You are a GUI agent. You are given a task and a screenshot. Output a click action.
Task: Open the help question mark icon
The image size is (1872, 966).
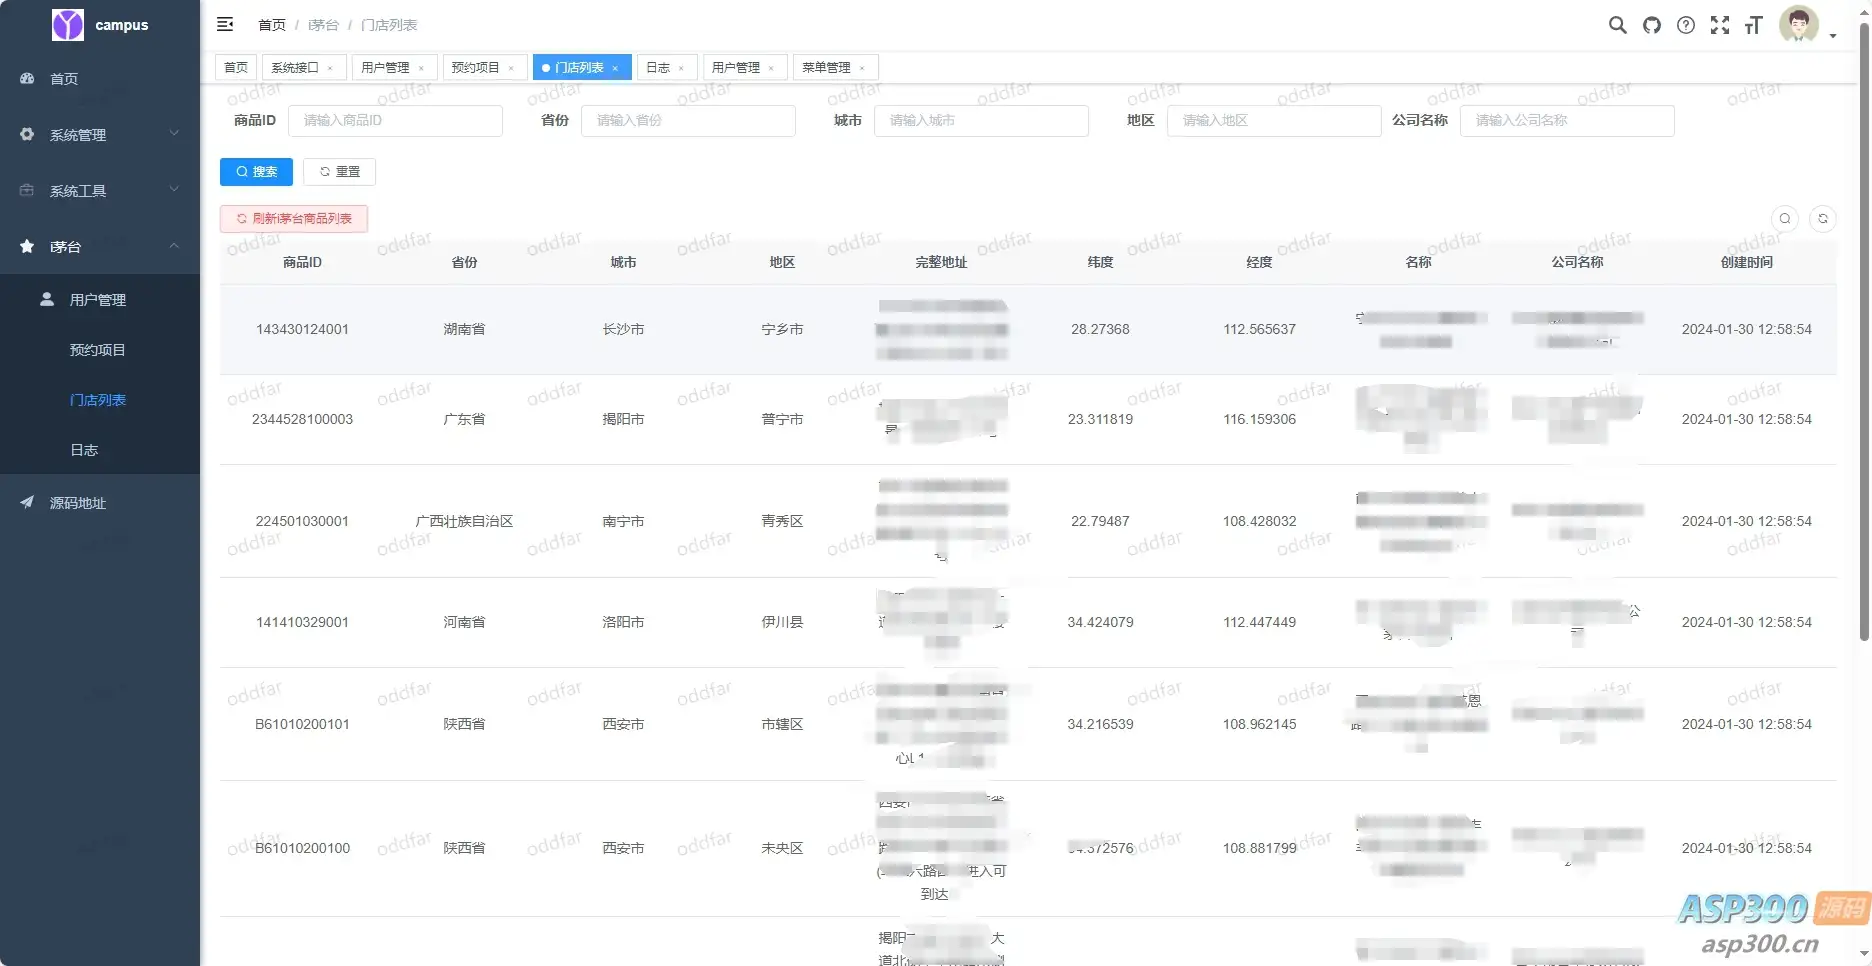pyautogui.click(x=1686, y=25)
